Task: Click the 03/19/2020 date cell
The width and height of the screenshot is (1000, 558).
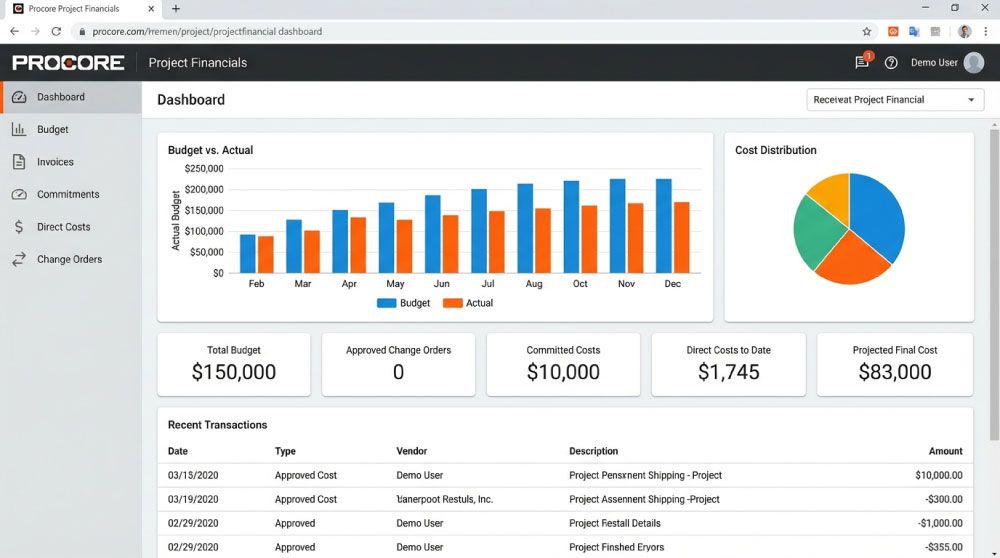Action: point(193,499)
